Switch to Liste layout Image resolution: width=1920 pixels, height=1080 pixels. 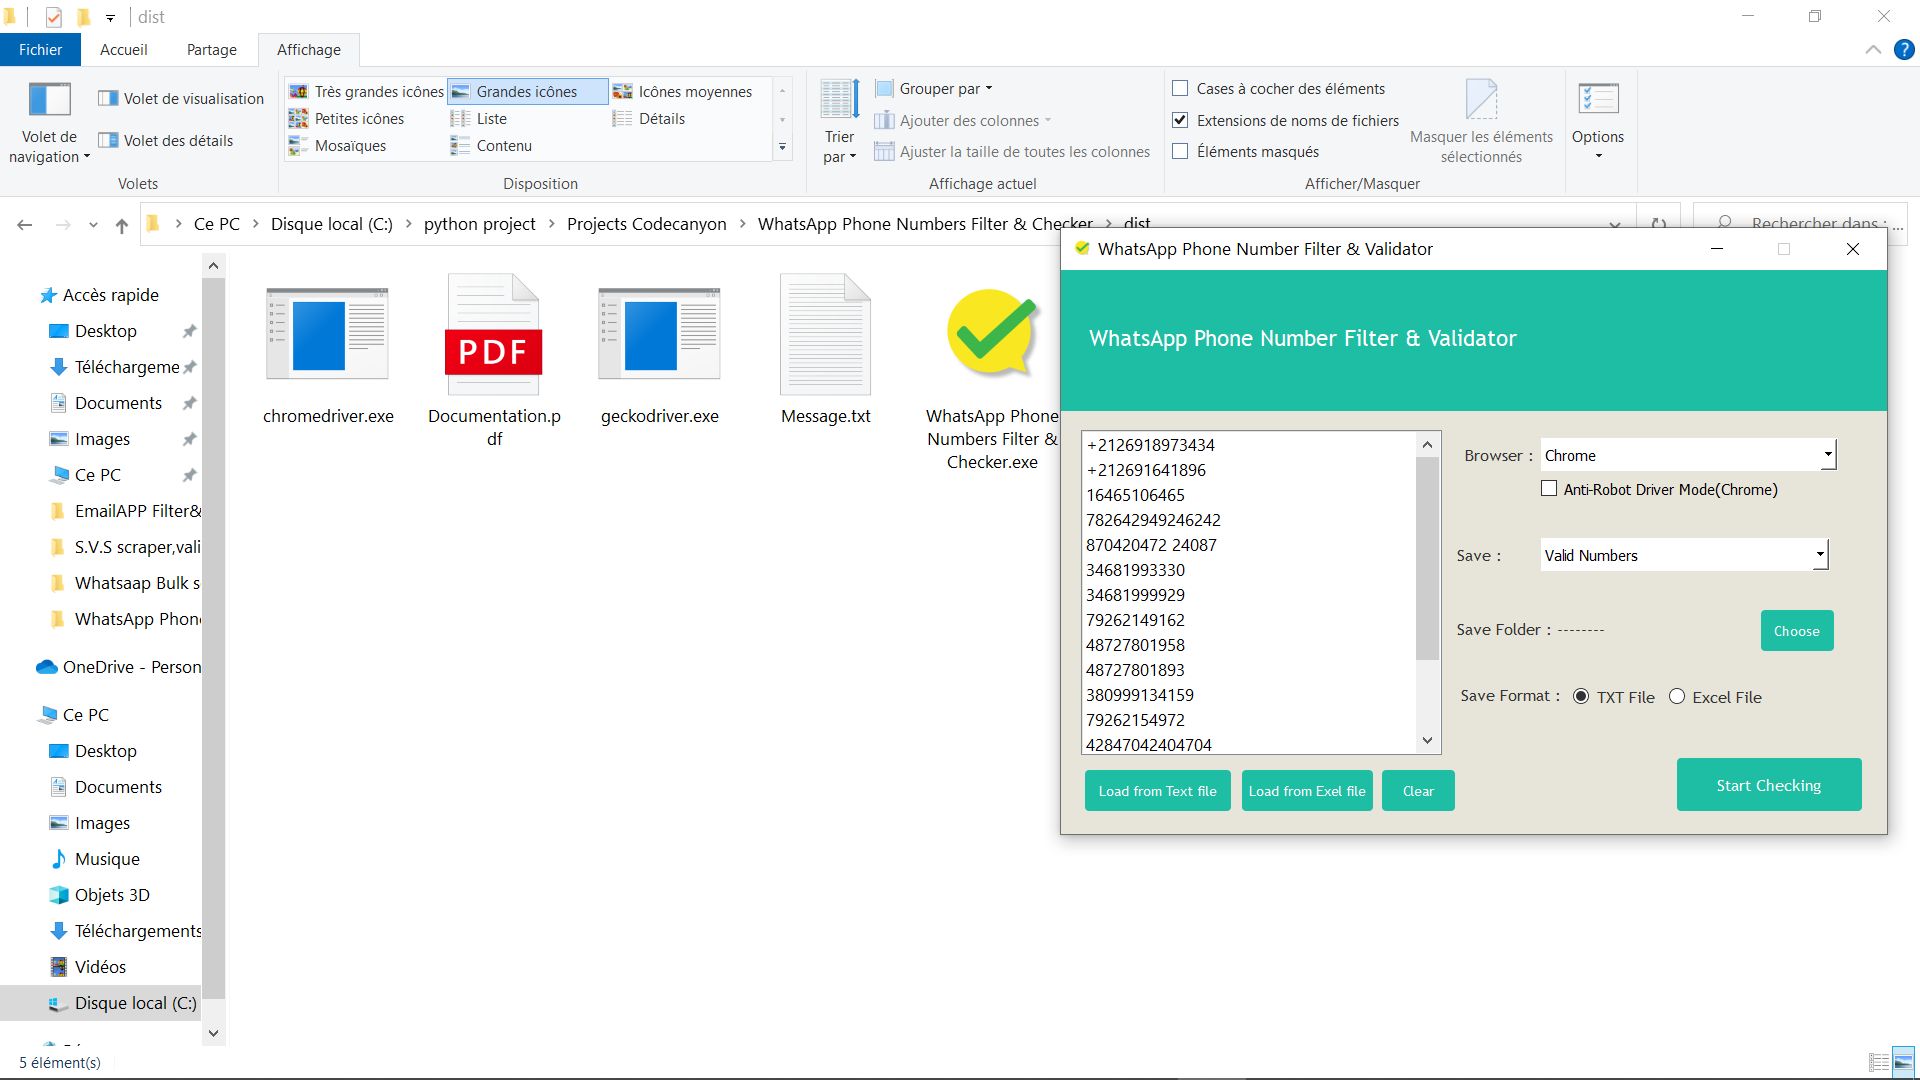click(479, 118)
